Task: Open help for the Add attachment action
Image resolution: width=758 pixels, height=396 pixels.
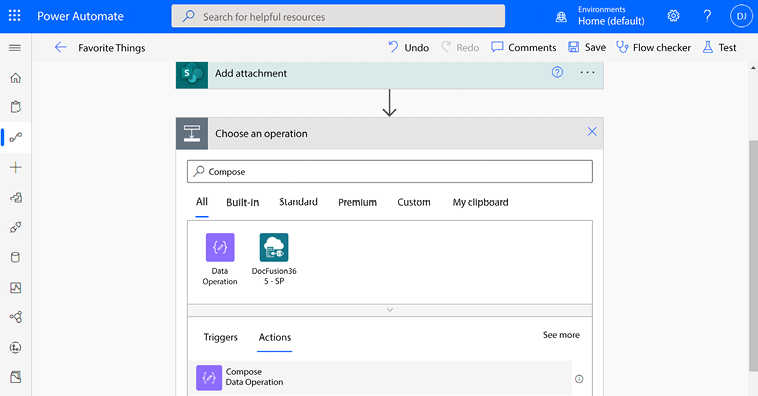Action: 557,72
